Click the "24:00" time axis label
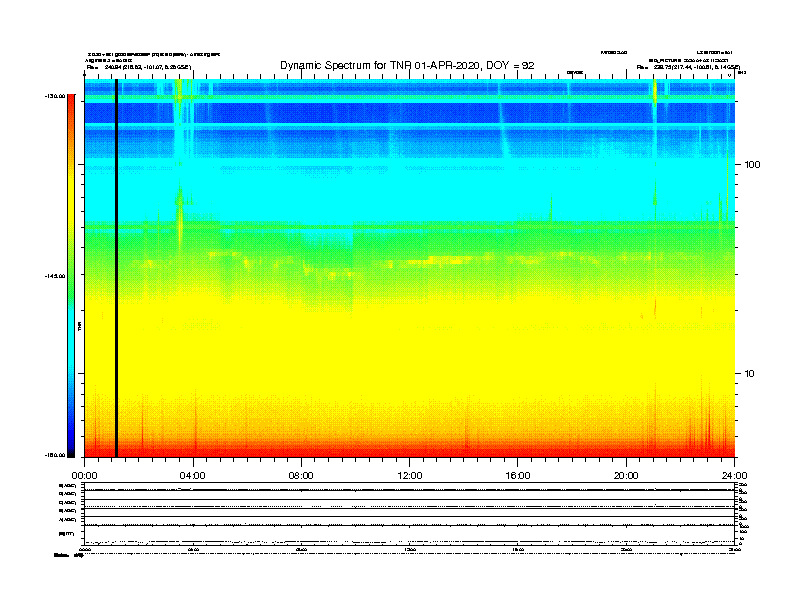The height and width of the screenshot is (612, 792). pyautogui.click(x=734, y=476)
